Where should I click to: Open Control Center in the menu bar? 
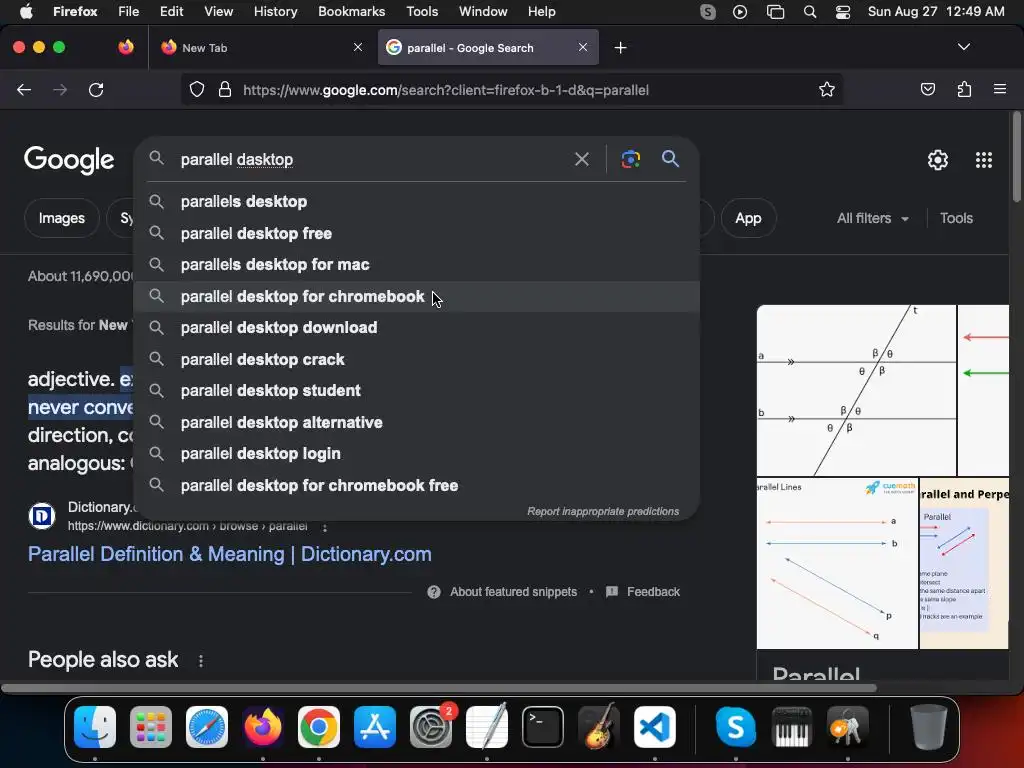(842, 12)
